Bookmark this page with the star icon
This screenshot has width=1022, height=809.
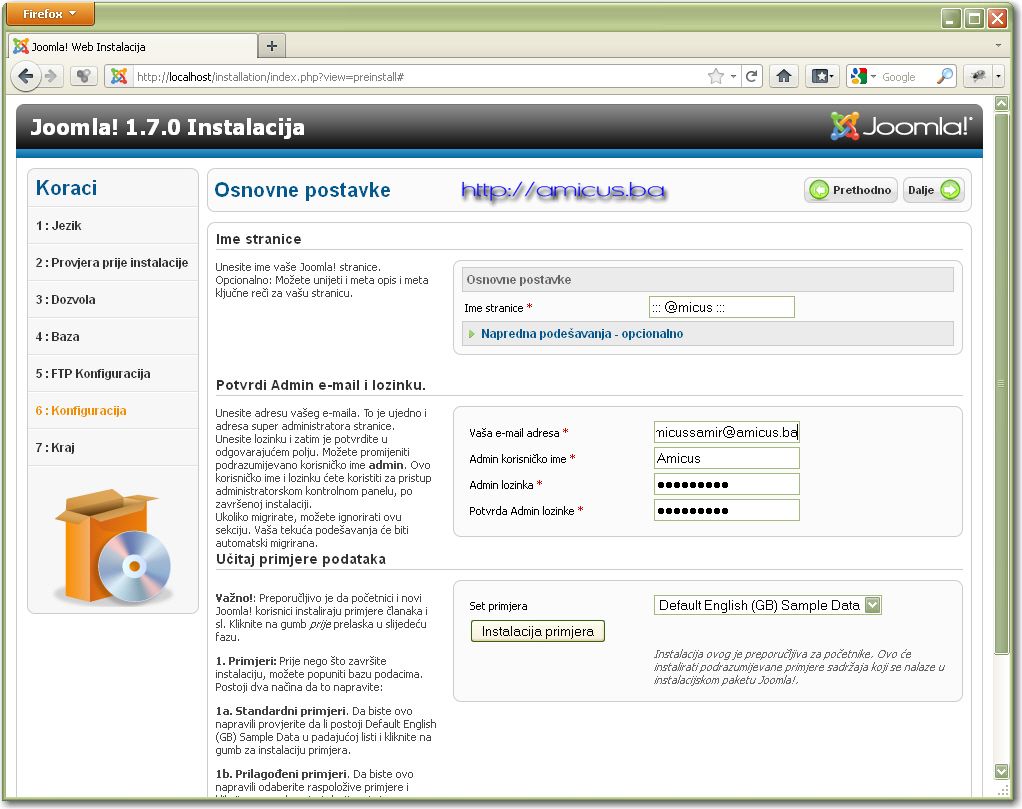point(716,76)
